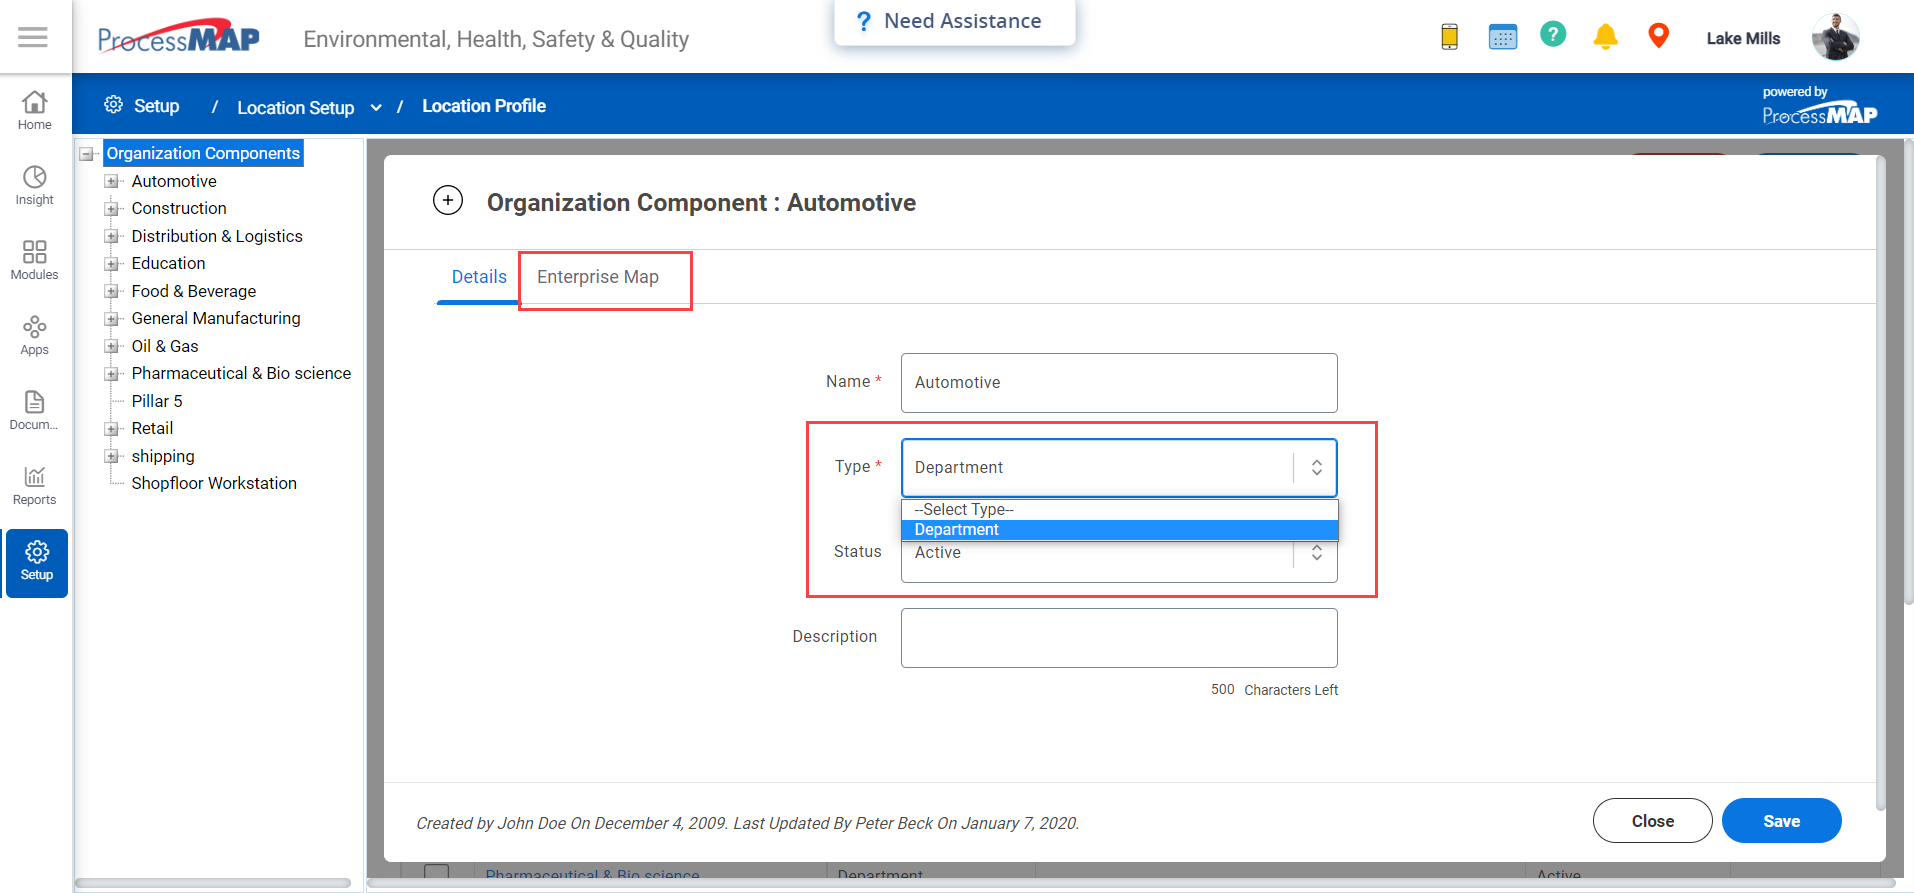The height and width of the screenshot is (893, 1914).
Task: Expand the General Manufacturing node
Action: click(x=112, y=319)
